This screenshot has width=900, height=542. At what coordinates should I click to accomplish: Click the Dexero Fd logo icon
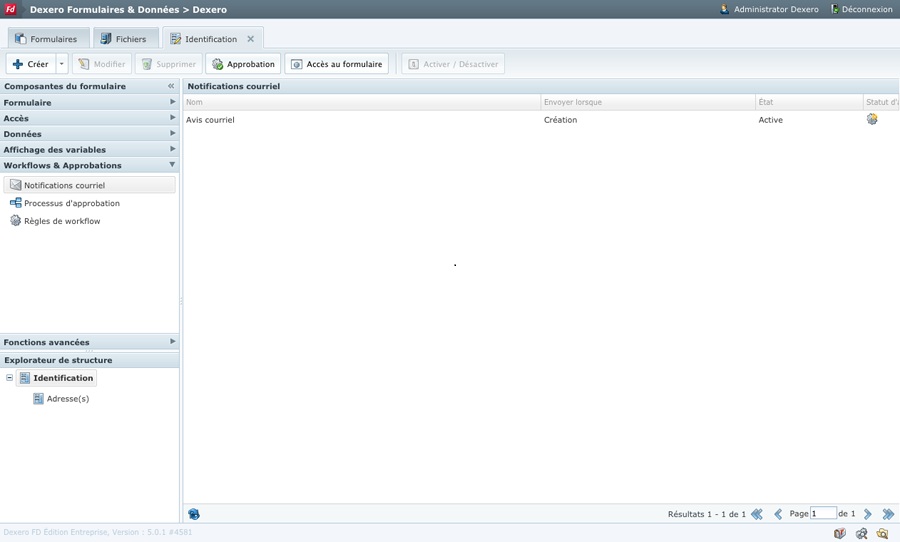pos(11,9)
